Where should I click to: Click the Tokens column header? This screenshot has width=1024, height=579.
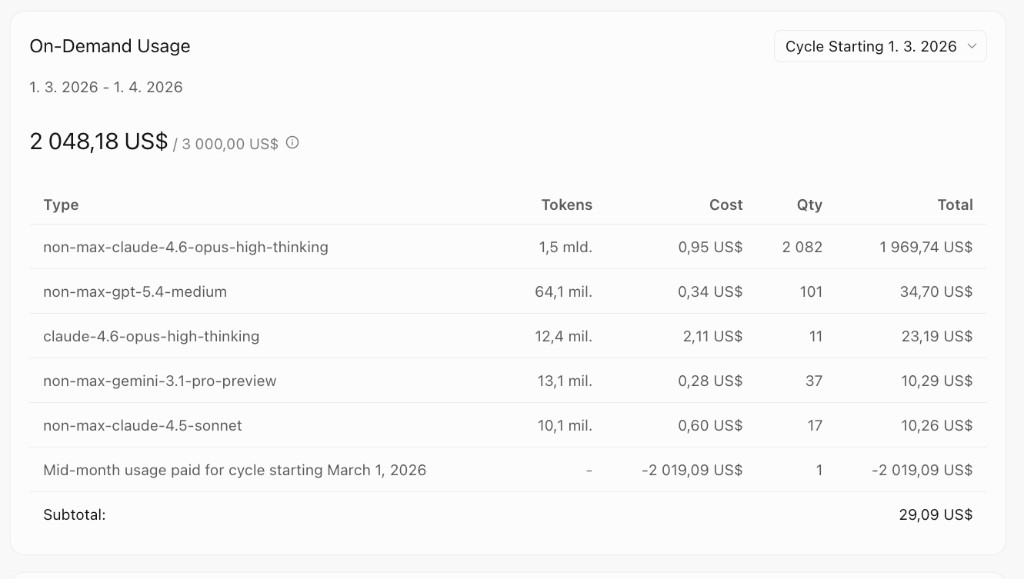point(566,204)
